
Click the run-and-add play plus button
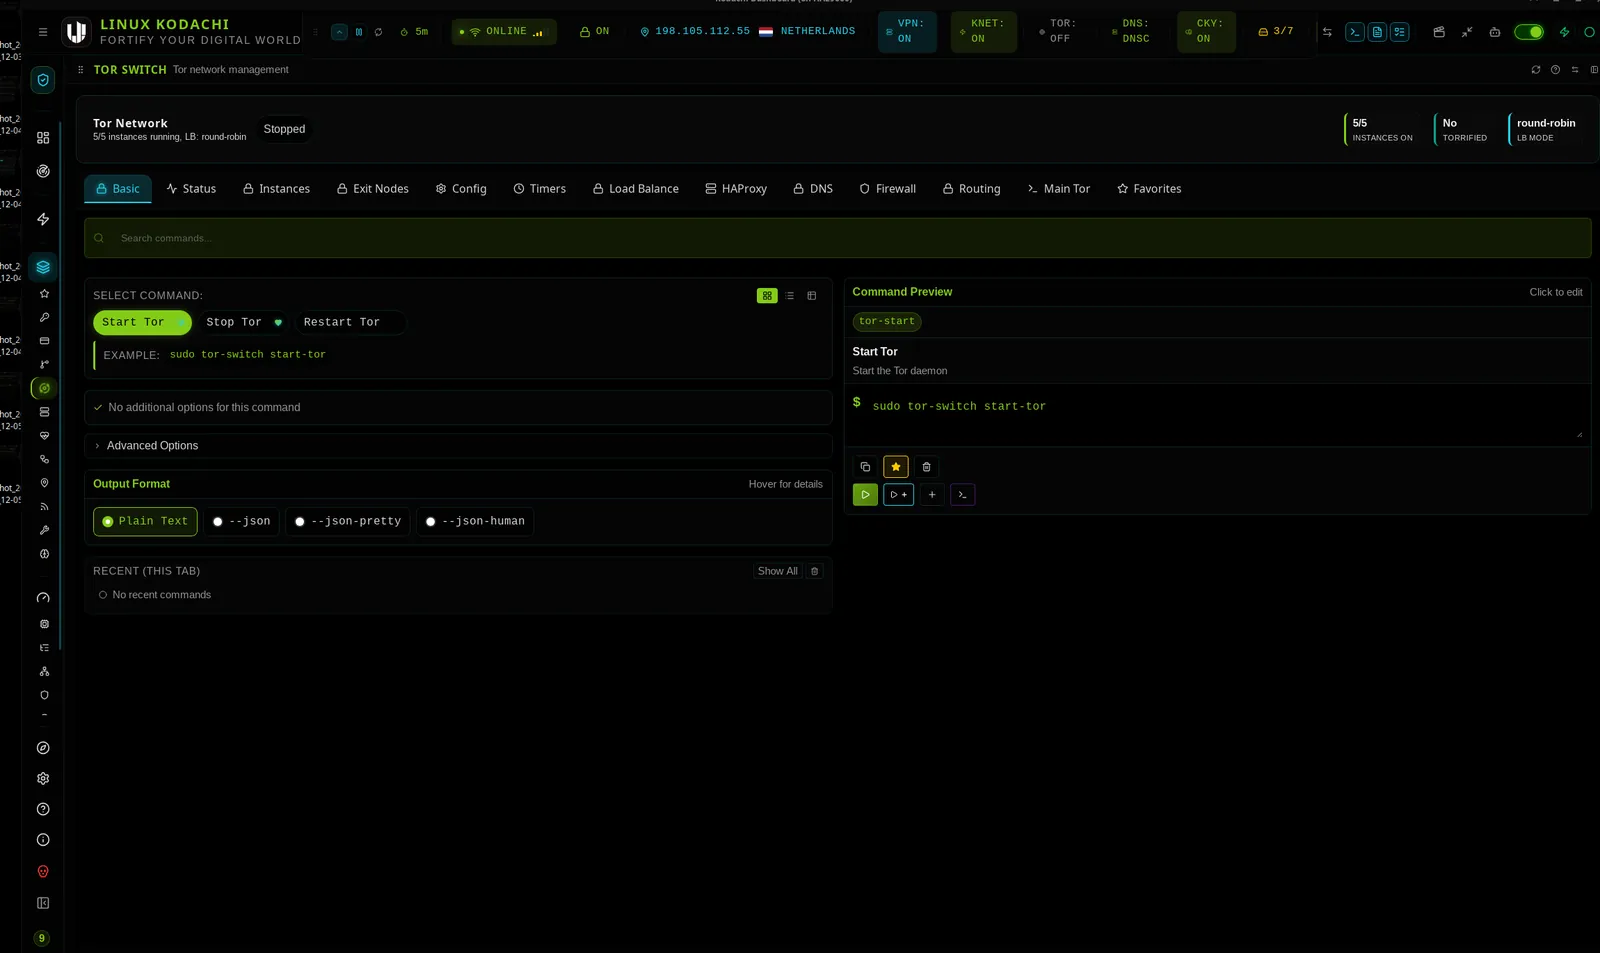pos(899,495)
